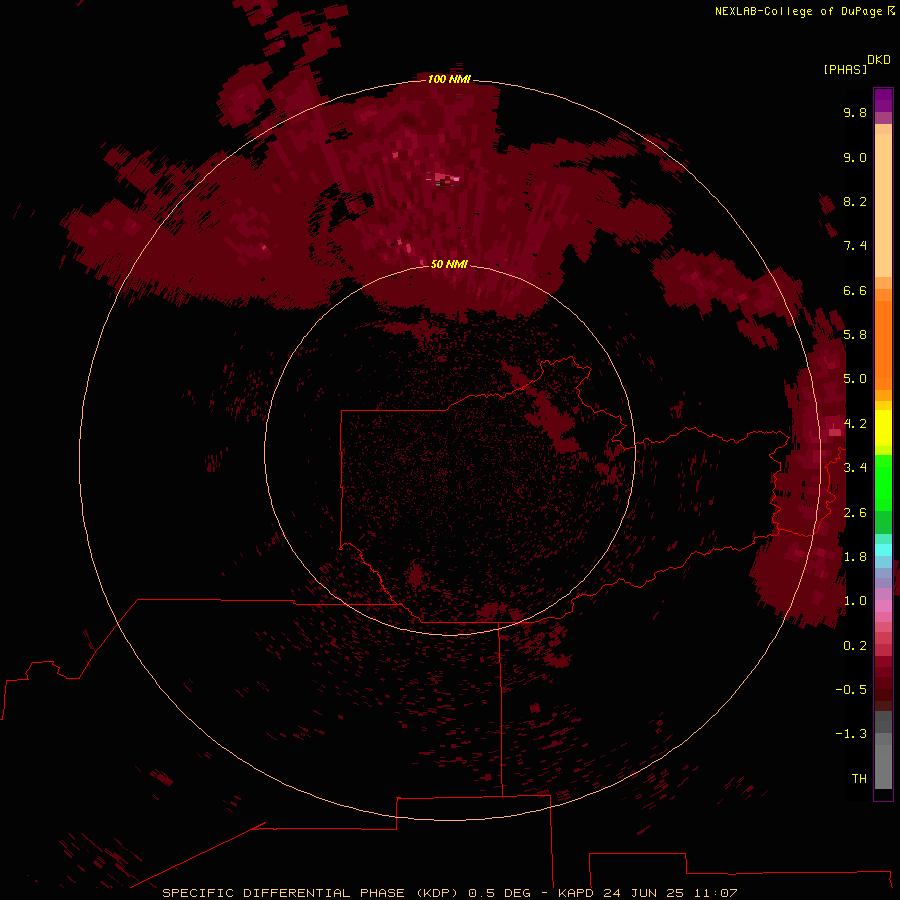900x900 pixels.
Task: Click the KAPD radar site identifier
Action: point(575,893)
